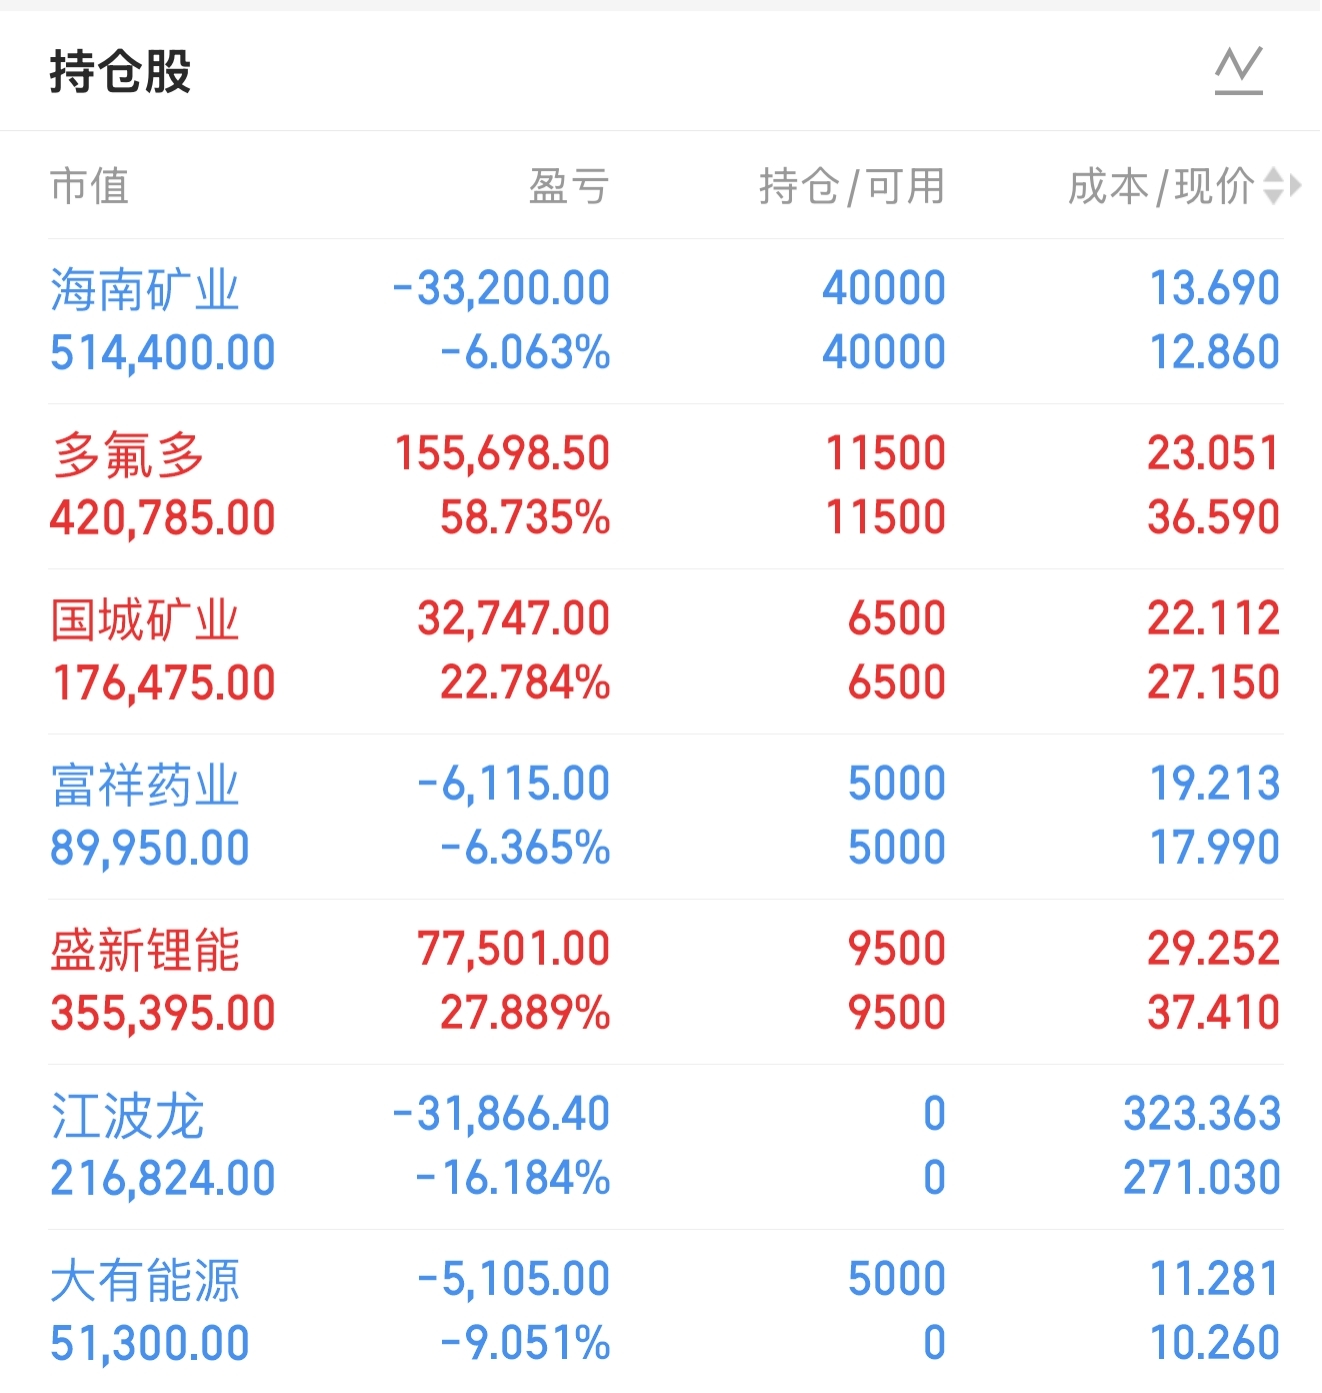The width and height of the screenshot is (1322, 1393).
Task: Select the 155,698.50 profit value
Action: click(502, 453)
